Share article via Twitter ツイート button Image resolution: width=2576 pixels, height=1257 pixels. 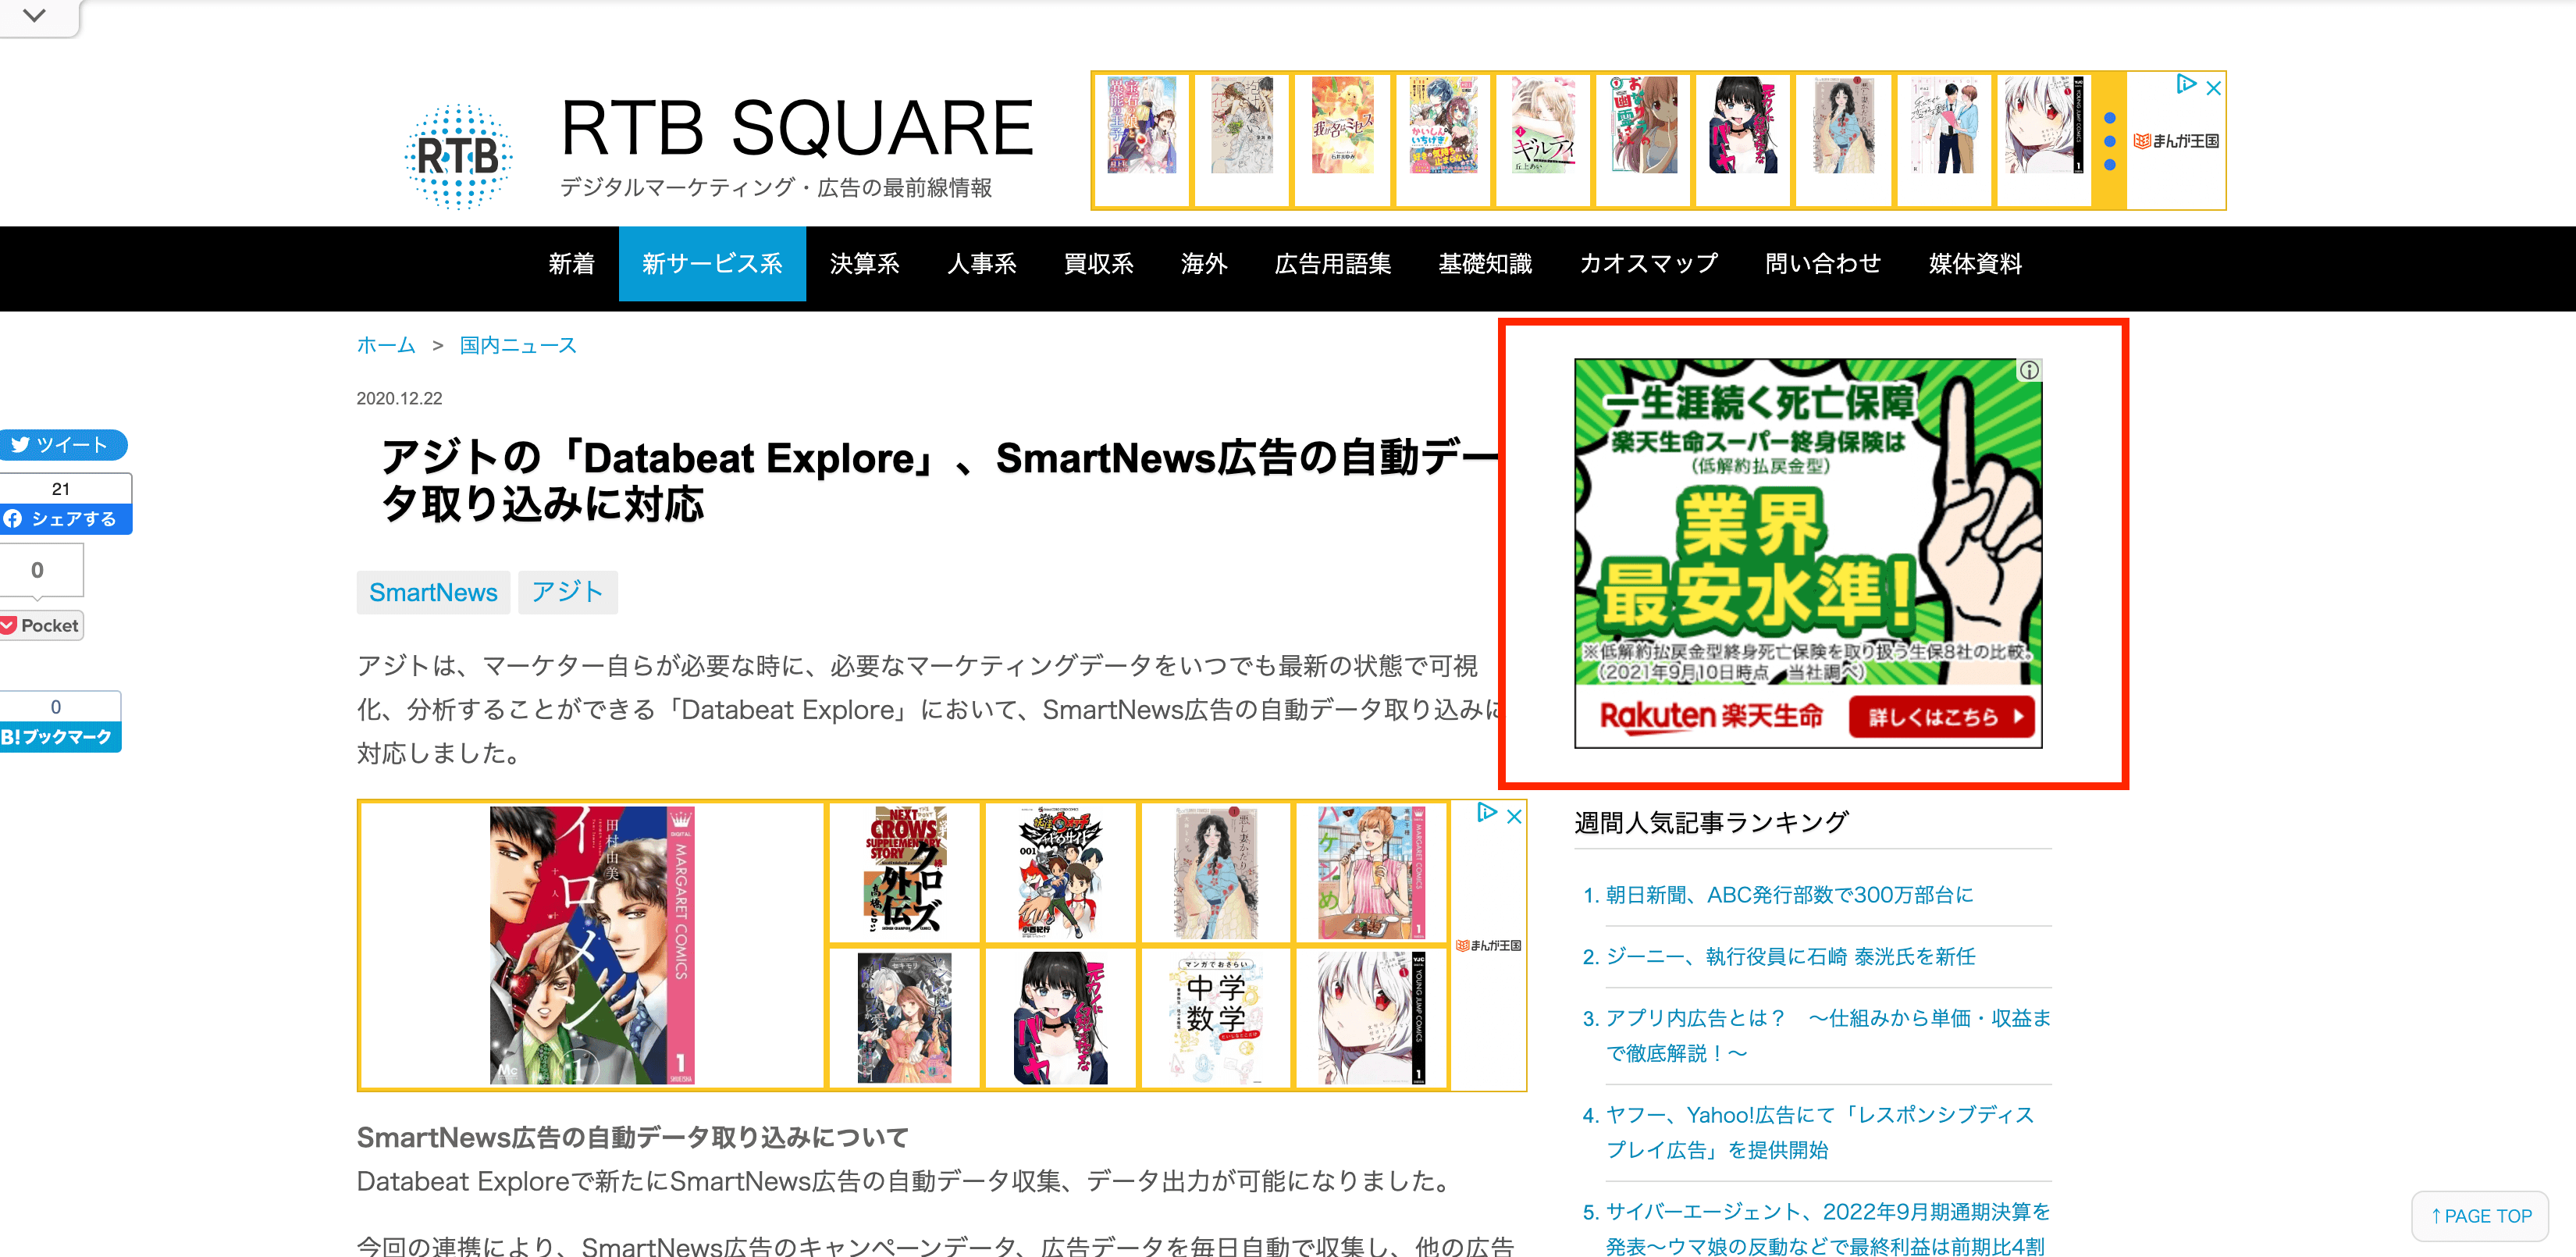[x=62, y=444]
